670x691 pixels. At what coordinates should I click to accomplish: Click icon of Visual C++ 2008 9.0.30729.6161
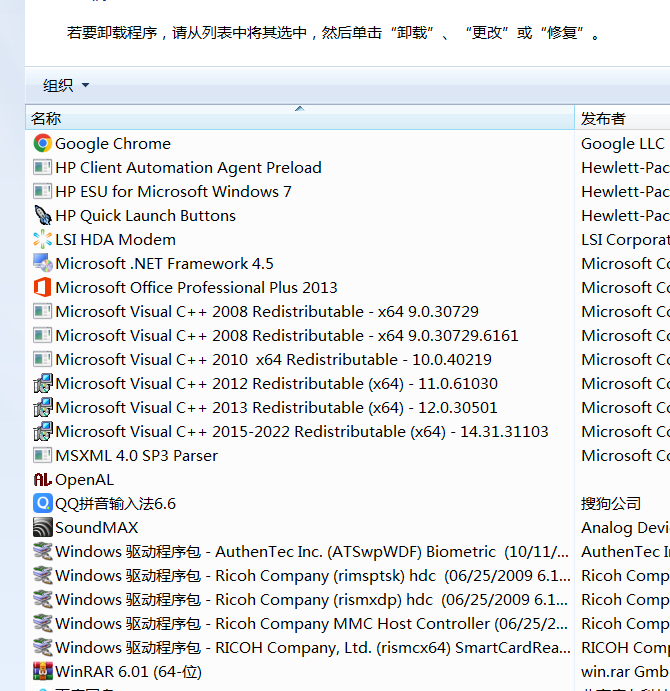click(x=42, y=335)
